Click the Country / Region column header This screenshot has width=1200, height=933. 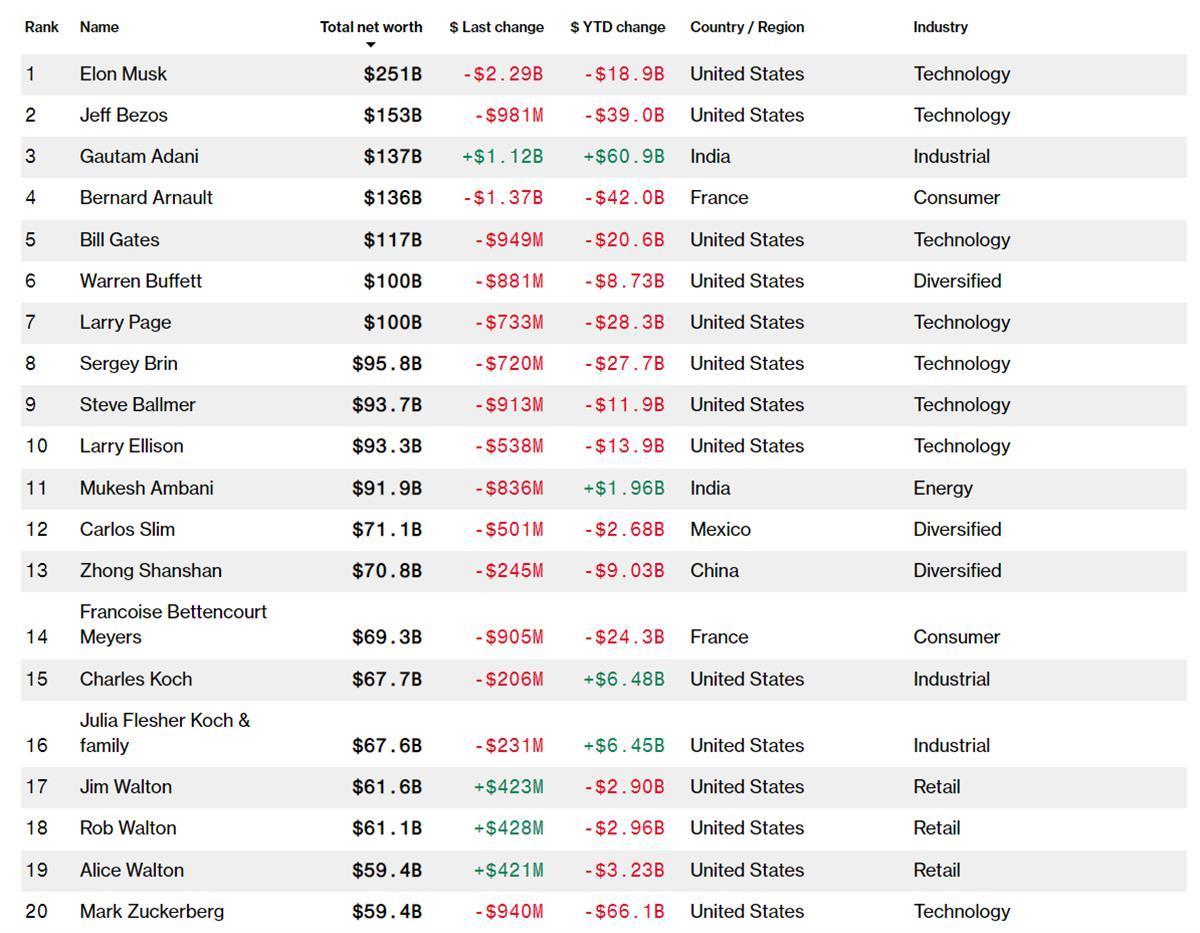pos(746,27)
